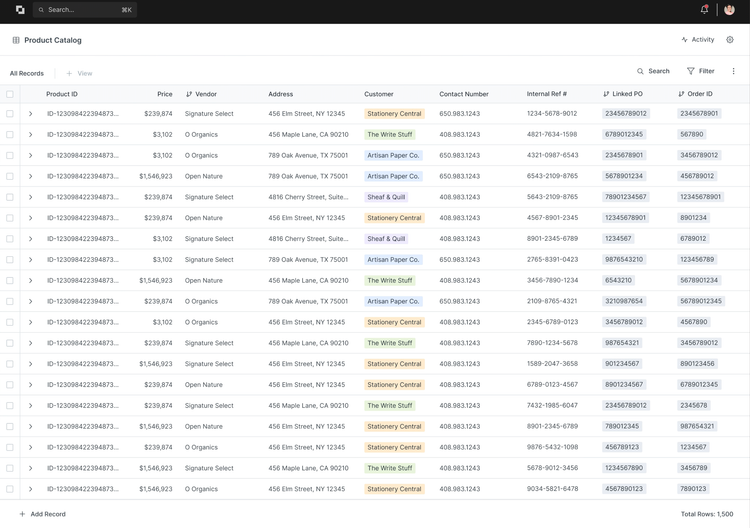Click the Total Rows: 1,500 text
Screen dimensions: 750x528
click(707, 514)
